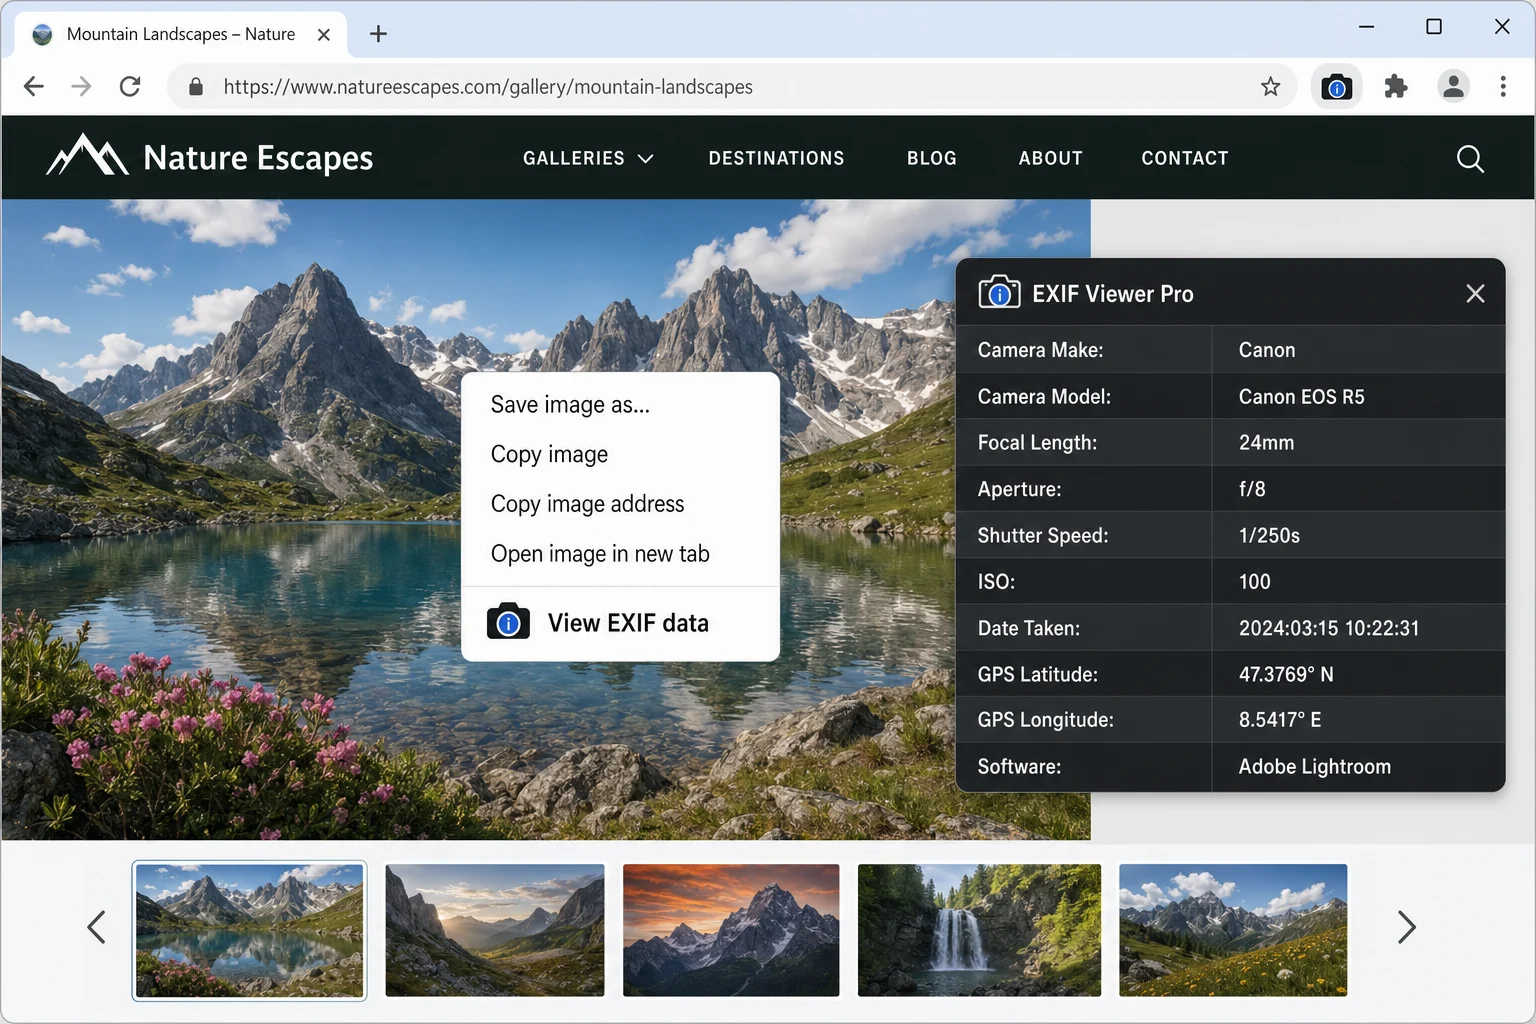This screenshot has width=1536, height=1024.
Task: Open the search magnifier icon
Action: point(1469,158)
